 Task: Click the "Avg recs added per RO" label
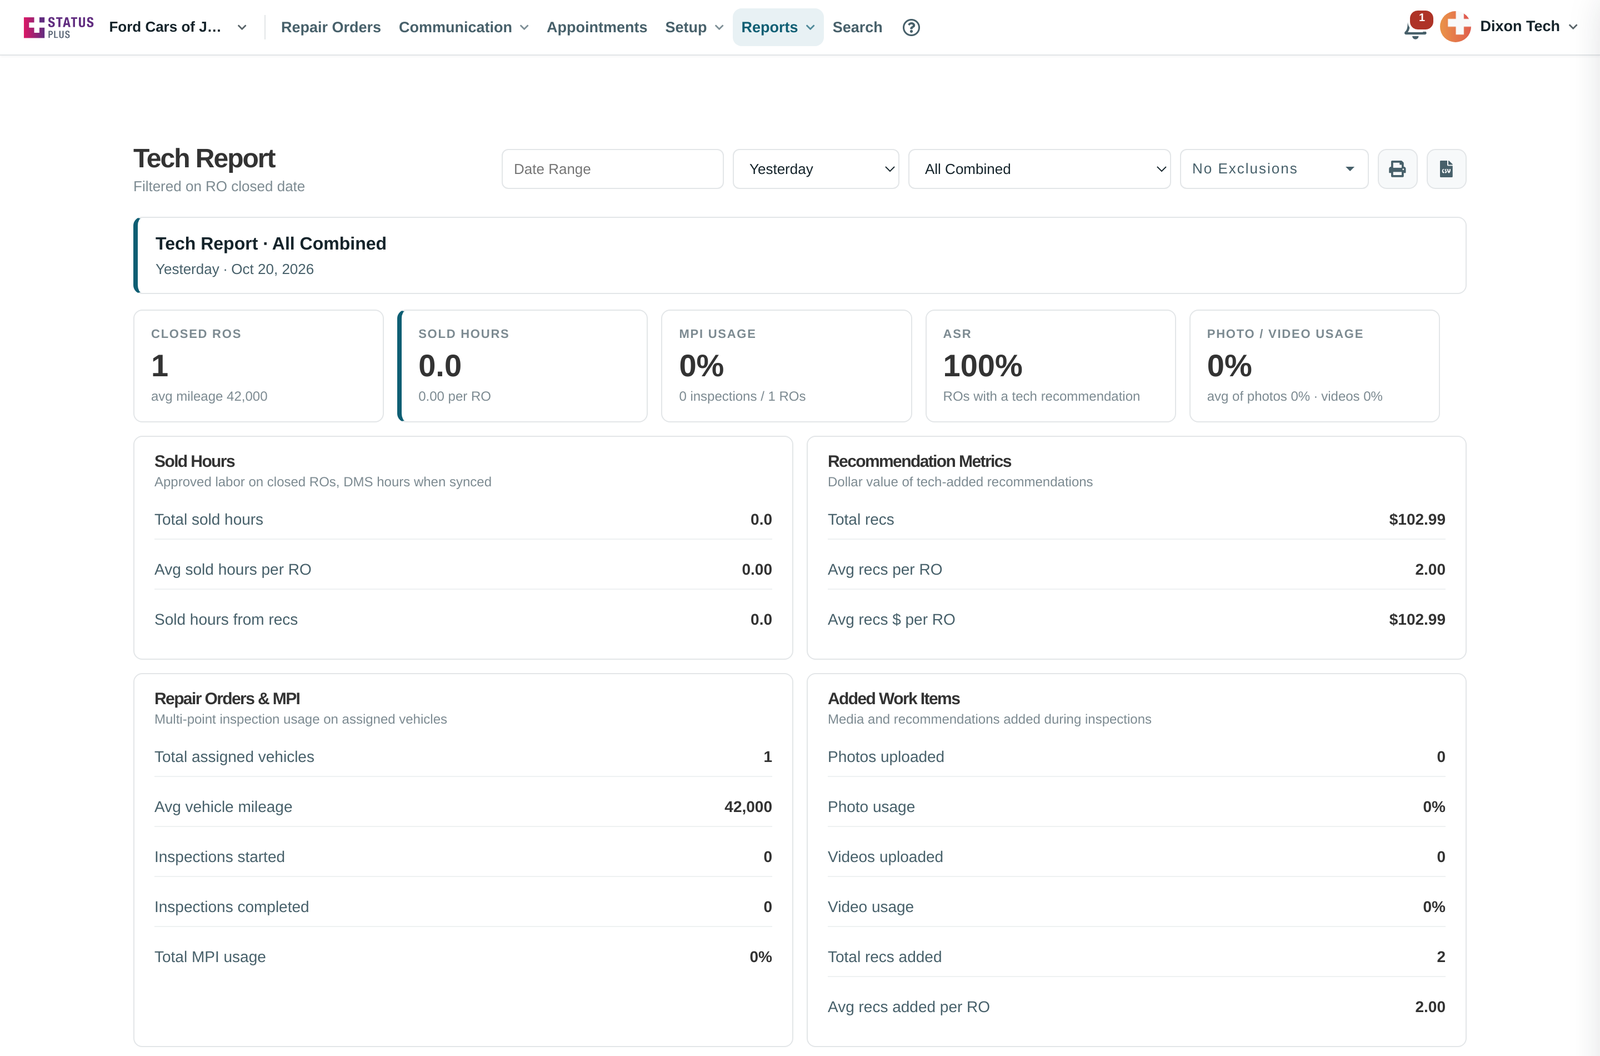click(909, 1007)
